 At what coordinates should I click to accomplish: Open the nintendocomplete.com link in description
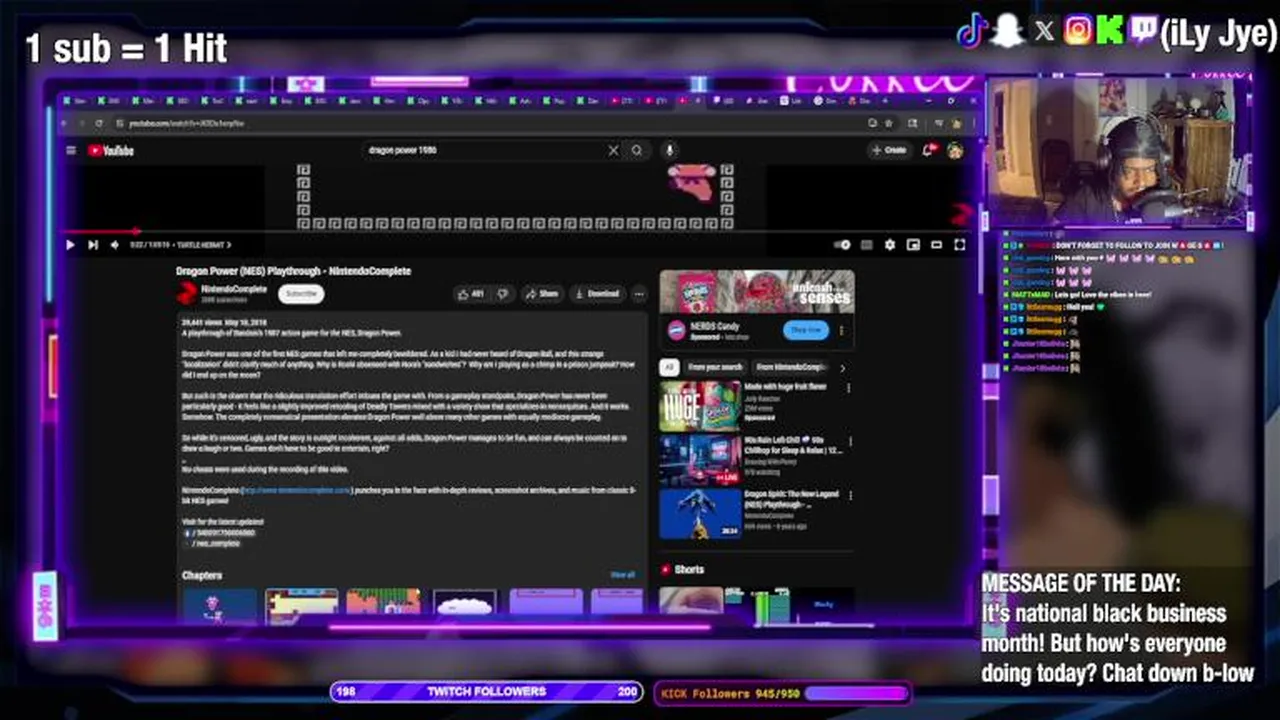click(297, 491)
